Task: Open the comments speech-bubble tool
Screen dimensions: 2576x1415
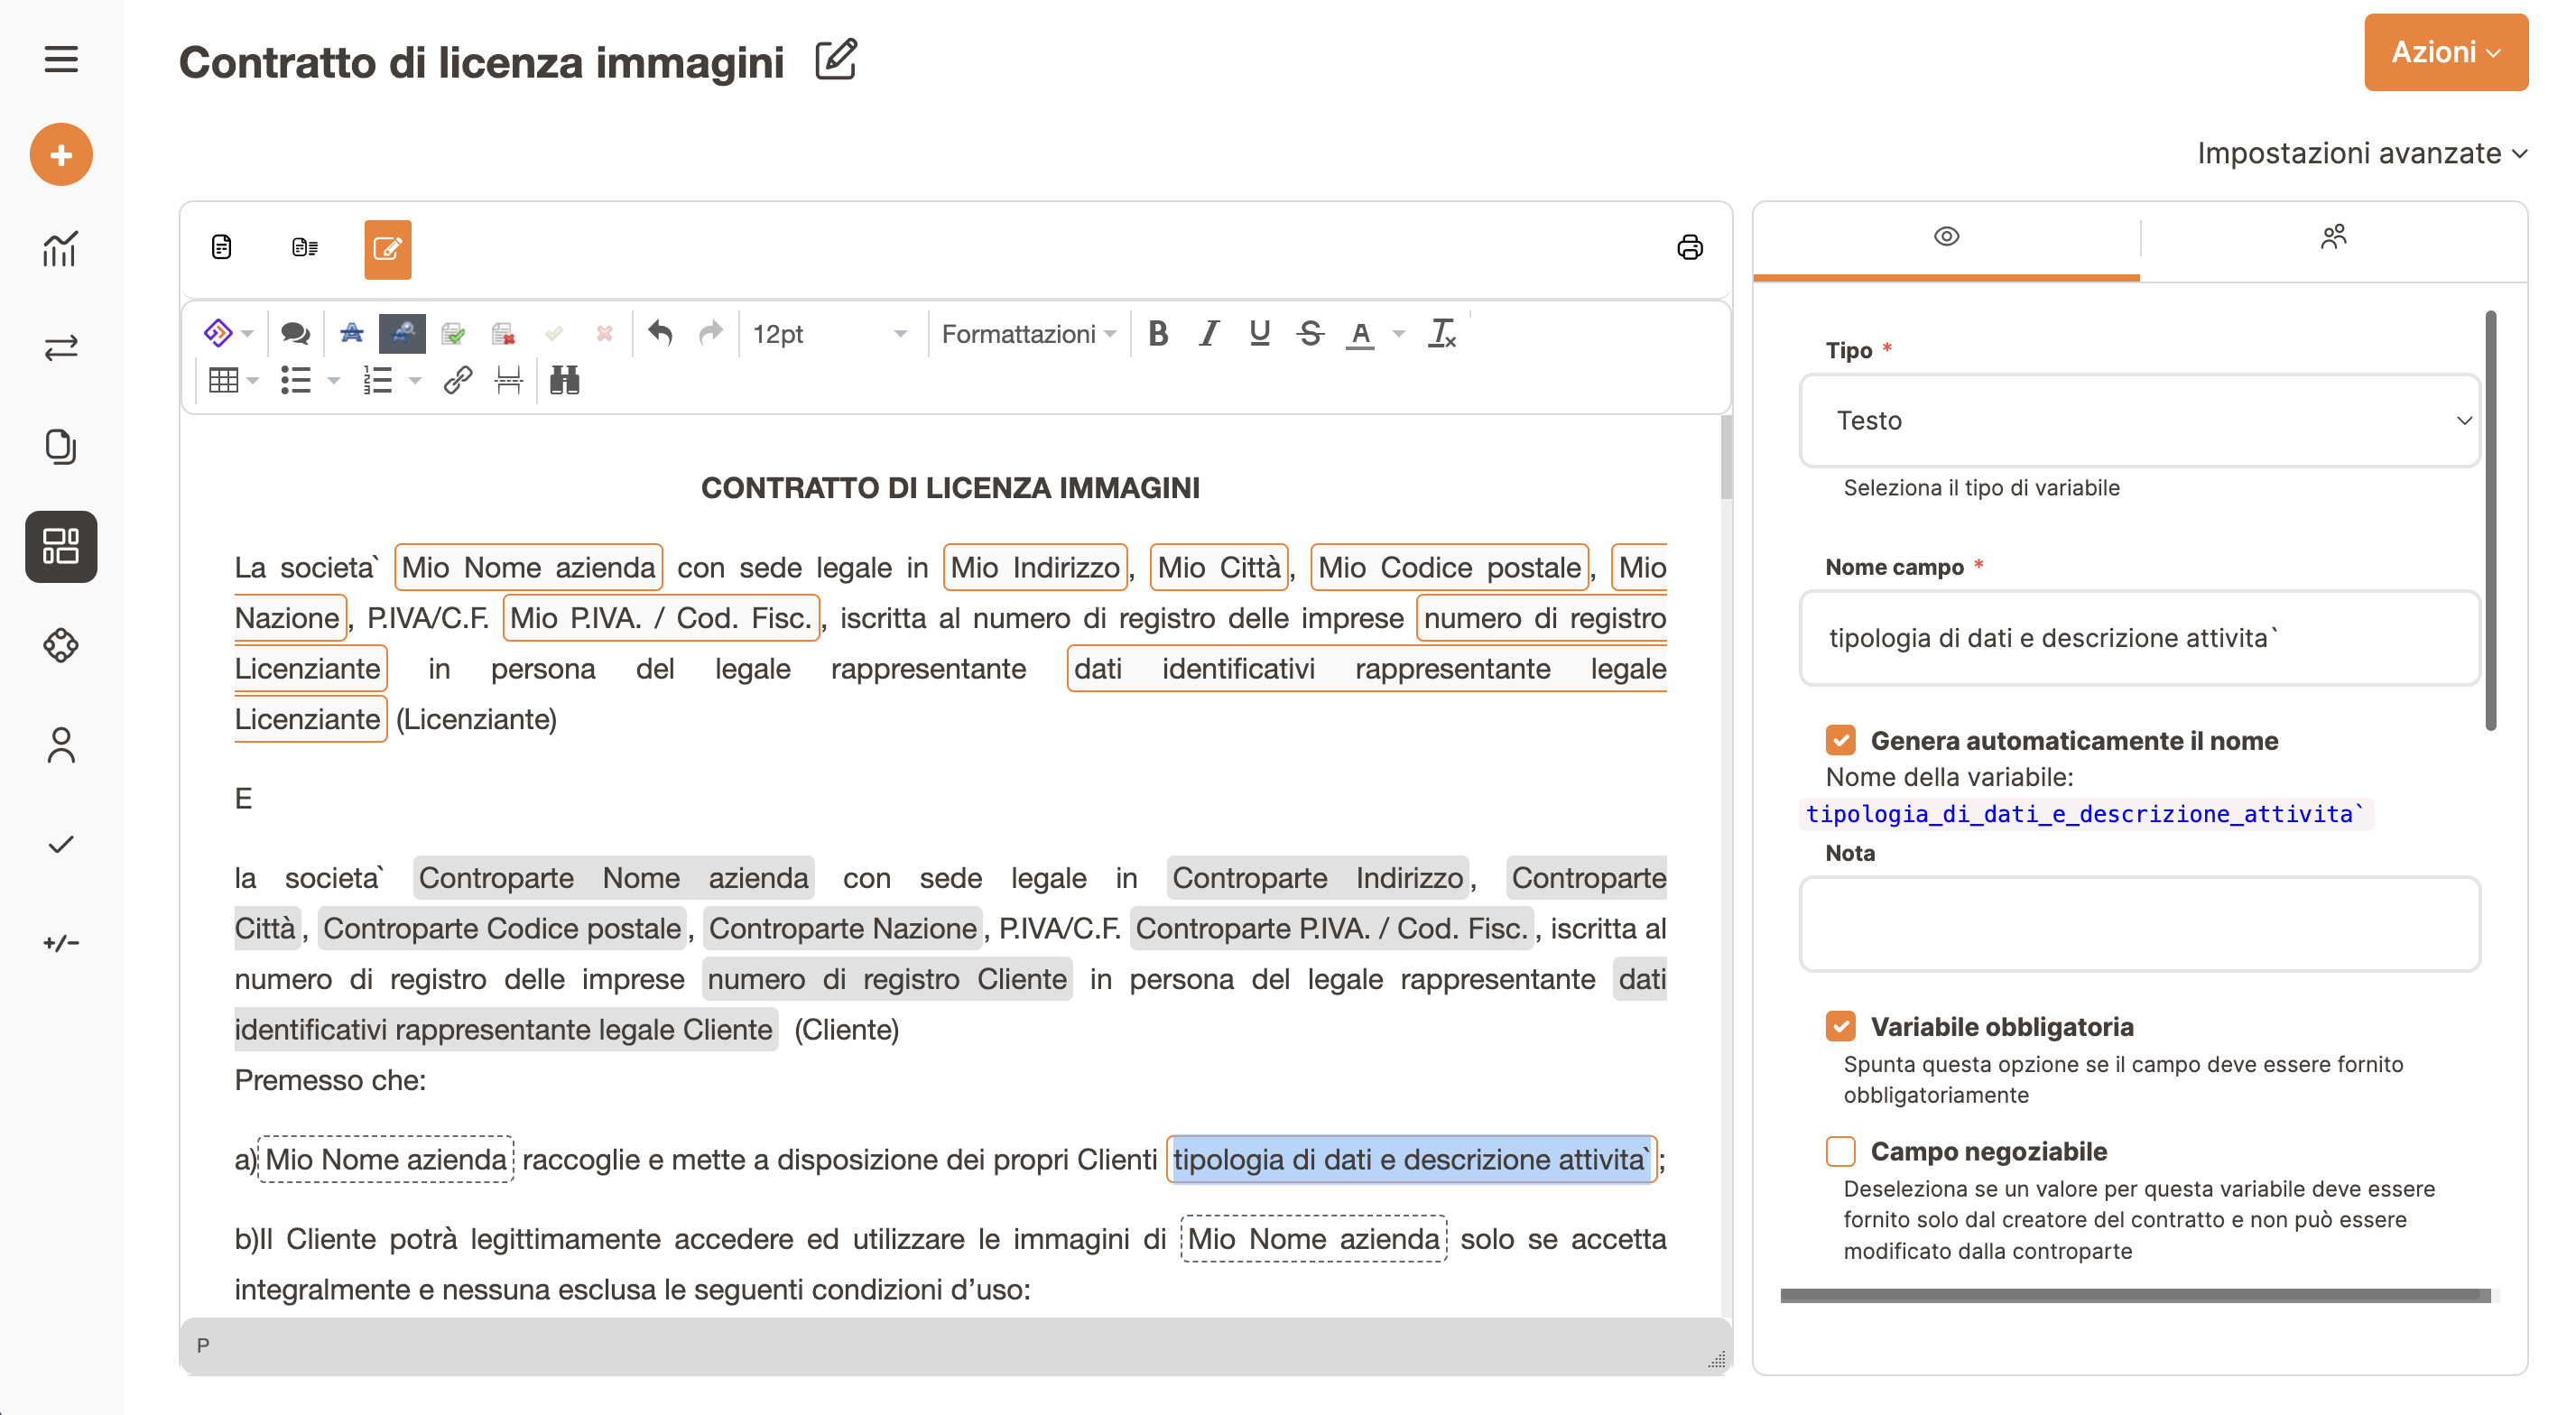Action: (x=295, y=333)
